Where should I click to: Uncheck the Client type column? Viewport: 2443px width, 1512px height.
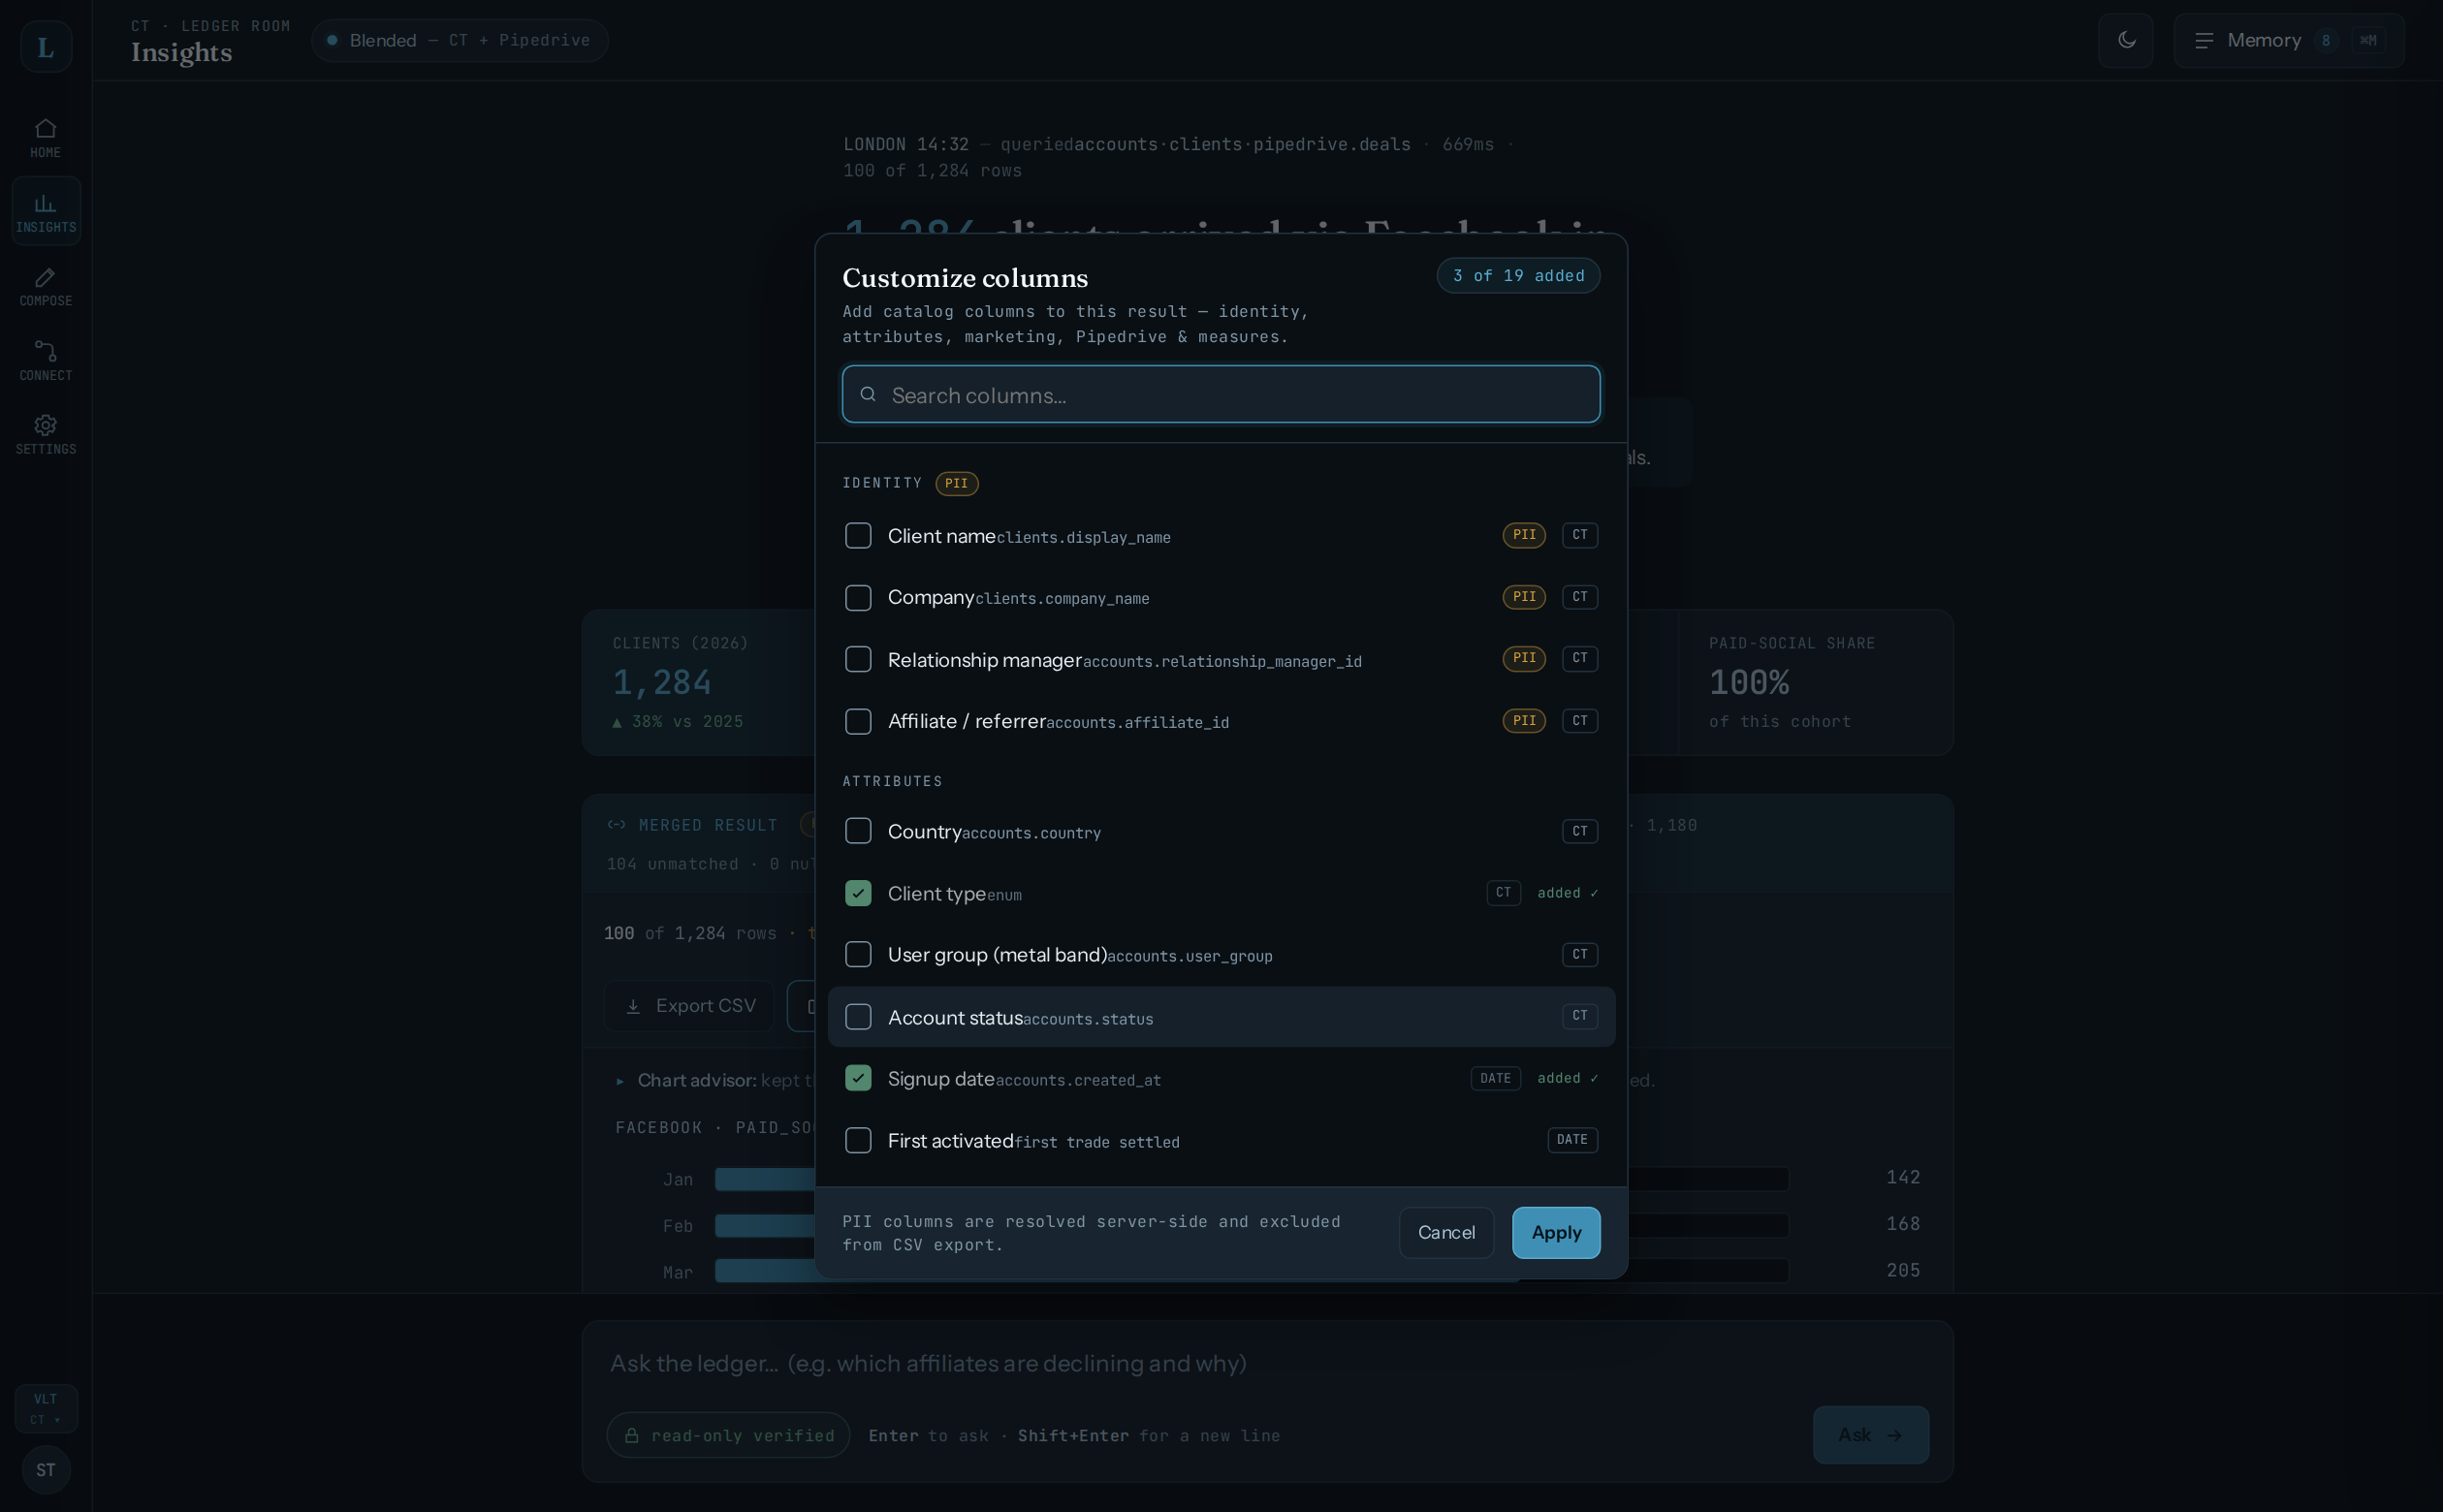tap(858, 894)
